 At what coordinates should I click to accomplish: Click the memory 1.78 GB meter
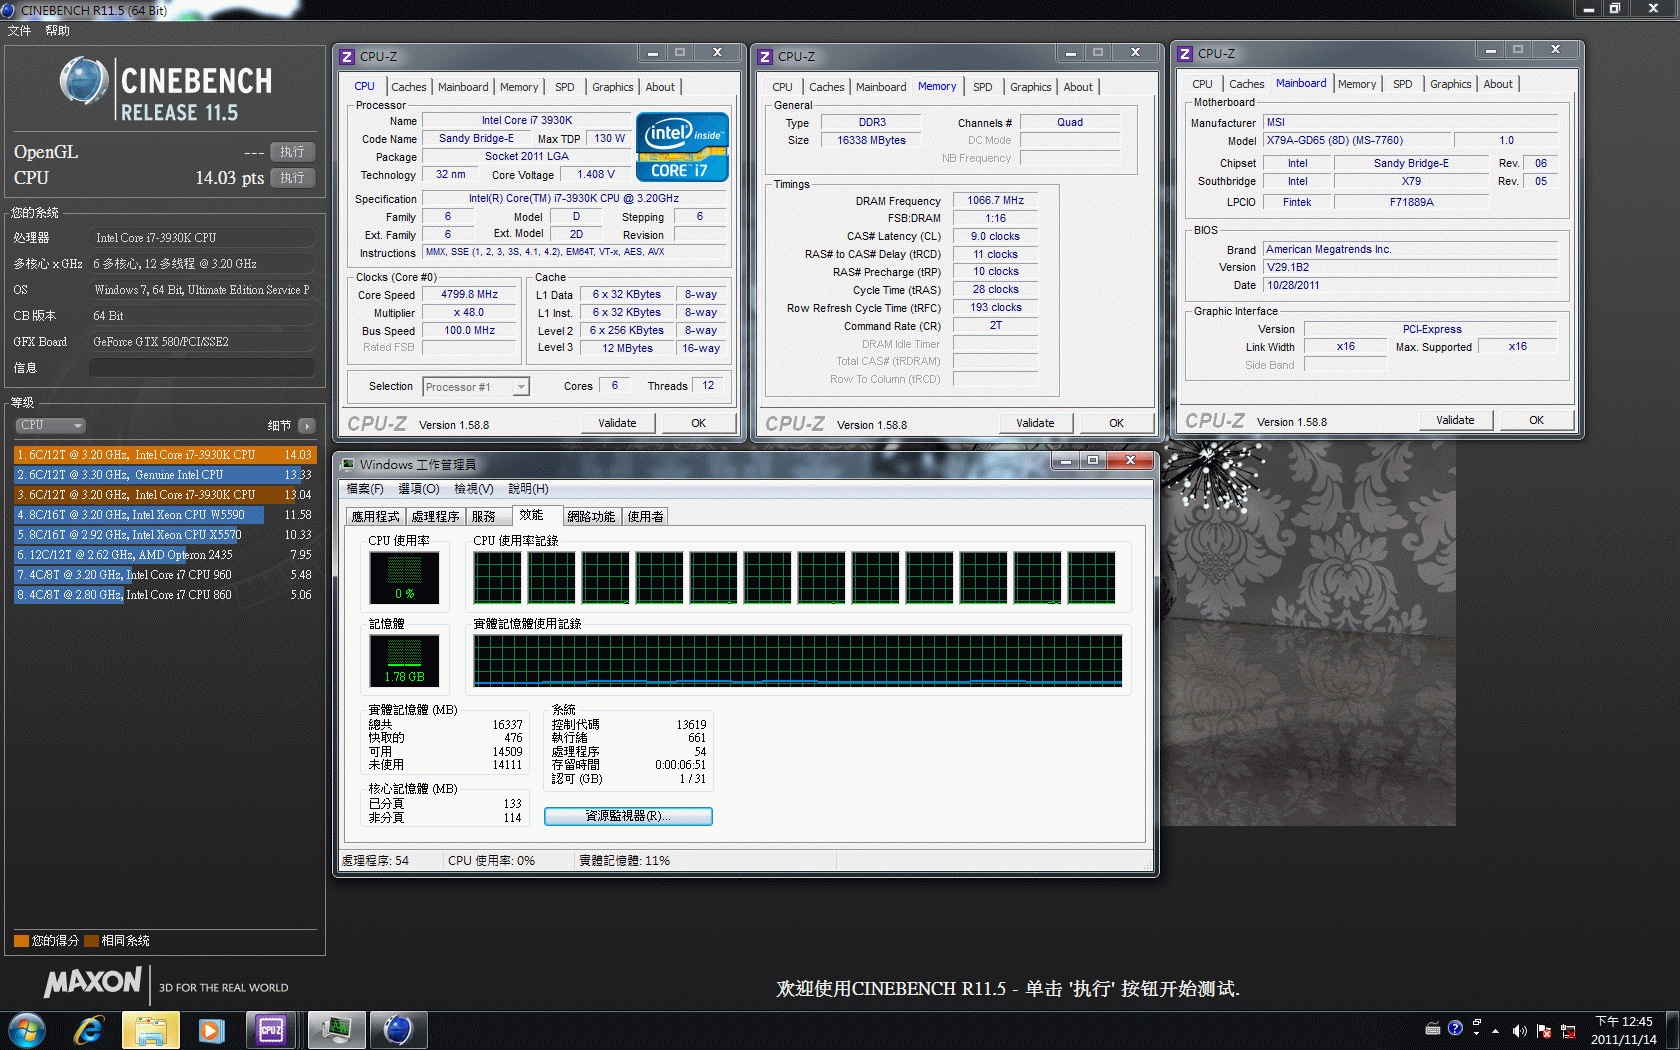(x=404, y=660)
